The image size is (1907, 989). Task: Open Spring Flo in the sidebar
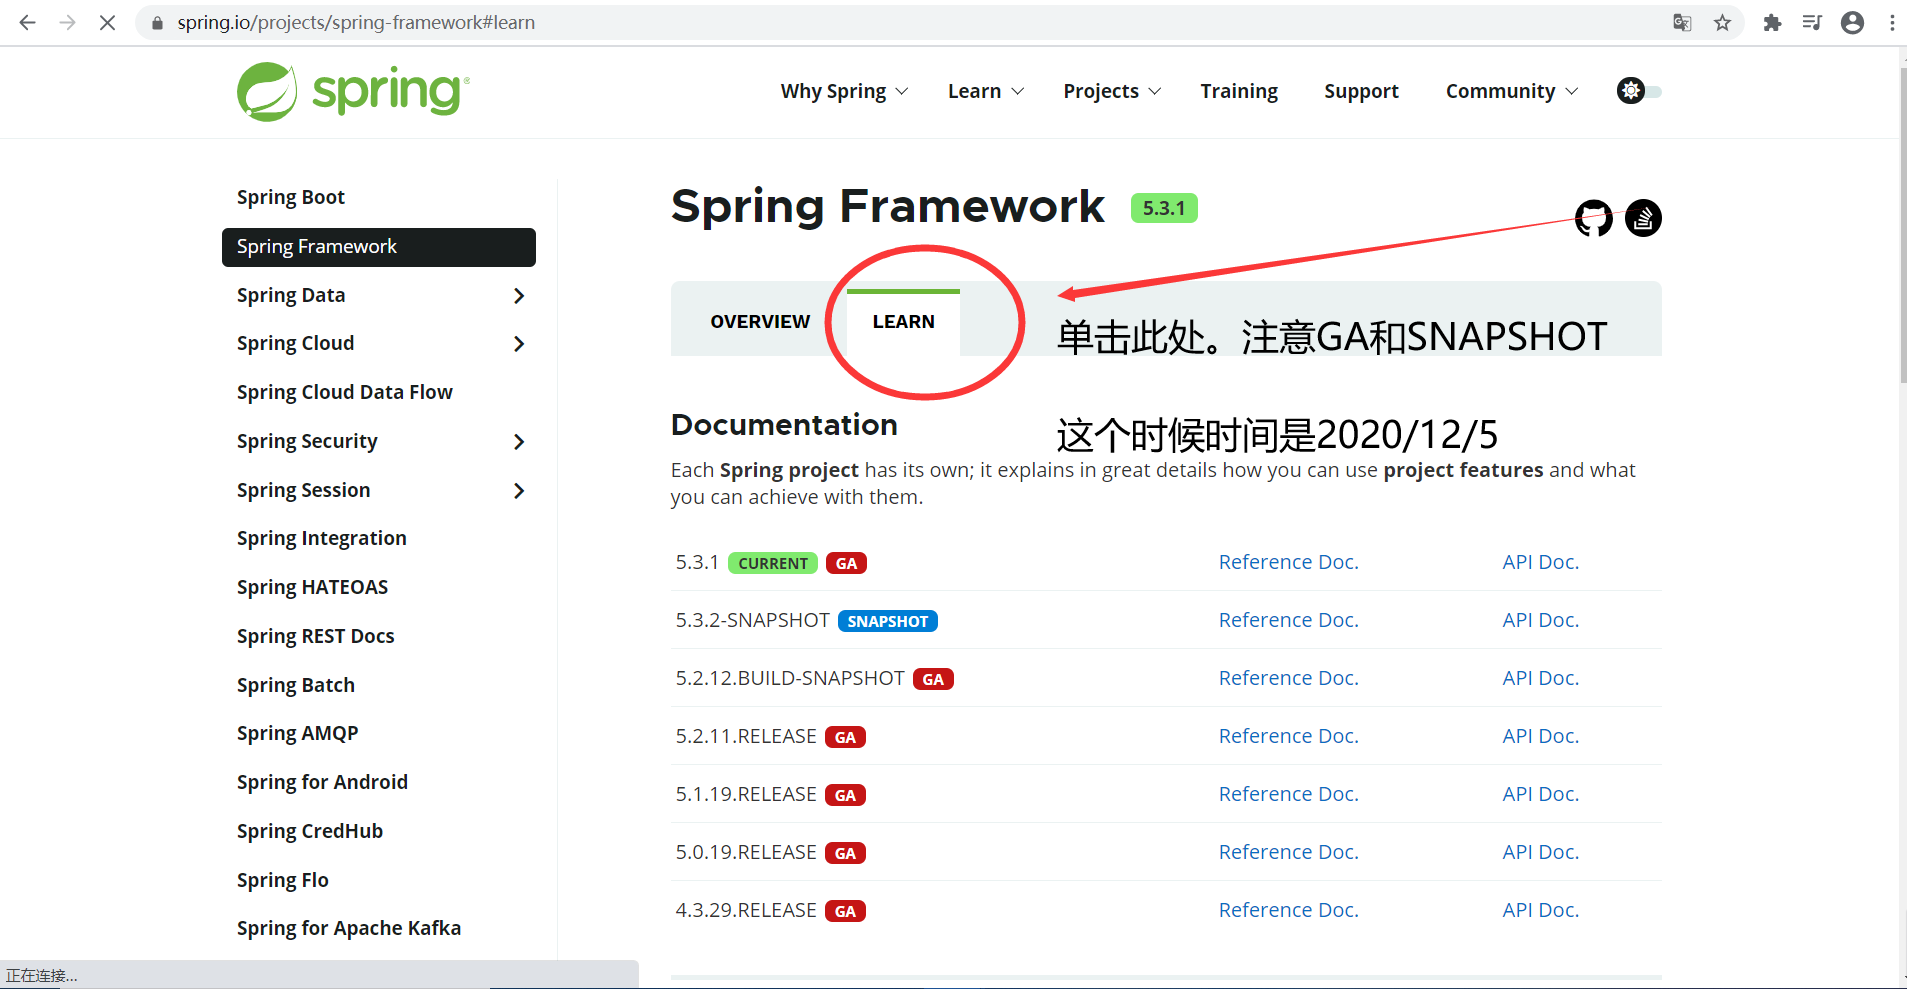coord(282,880)
